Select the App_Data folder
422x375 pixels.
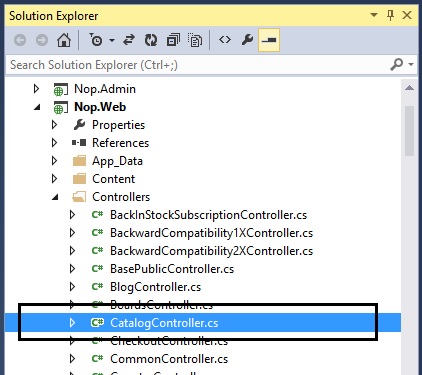coord(117,161)
